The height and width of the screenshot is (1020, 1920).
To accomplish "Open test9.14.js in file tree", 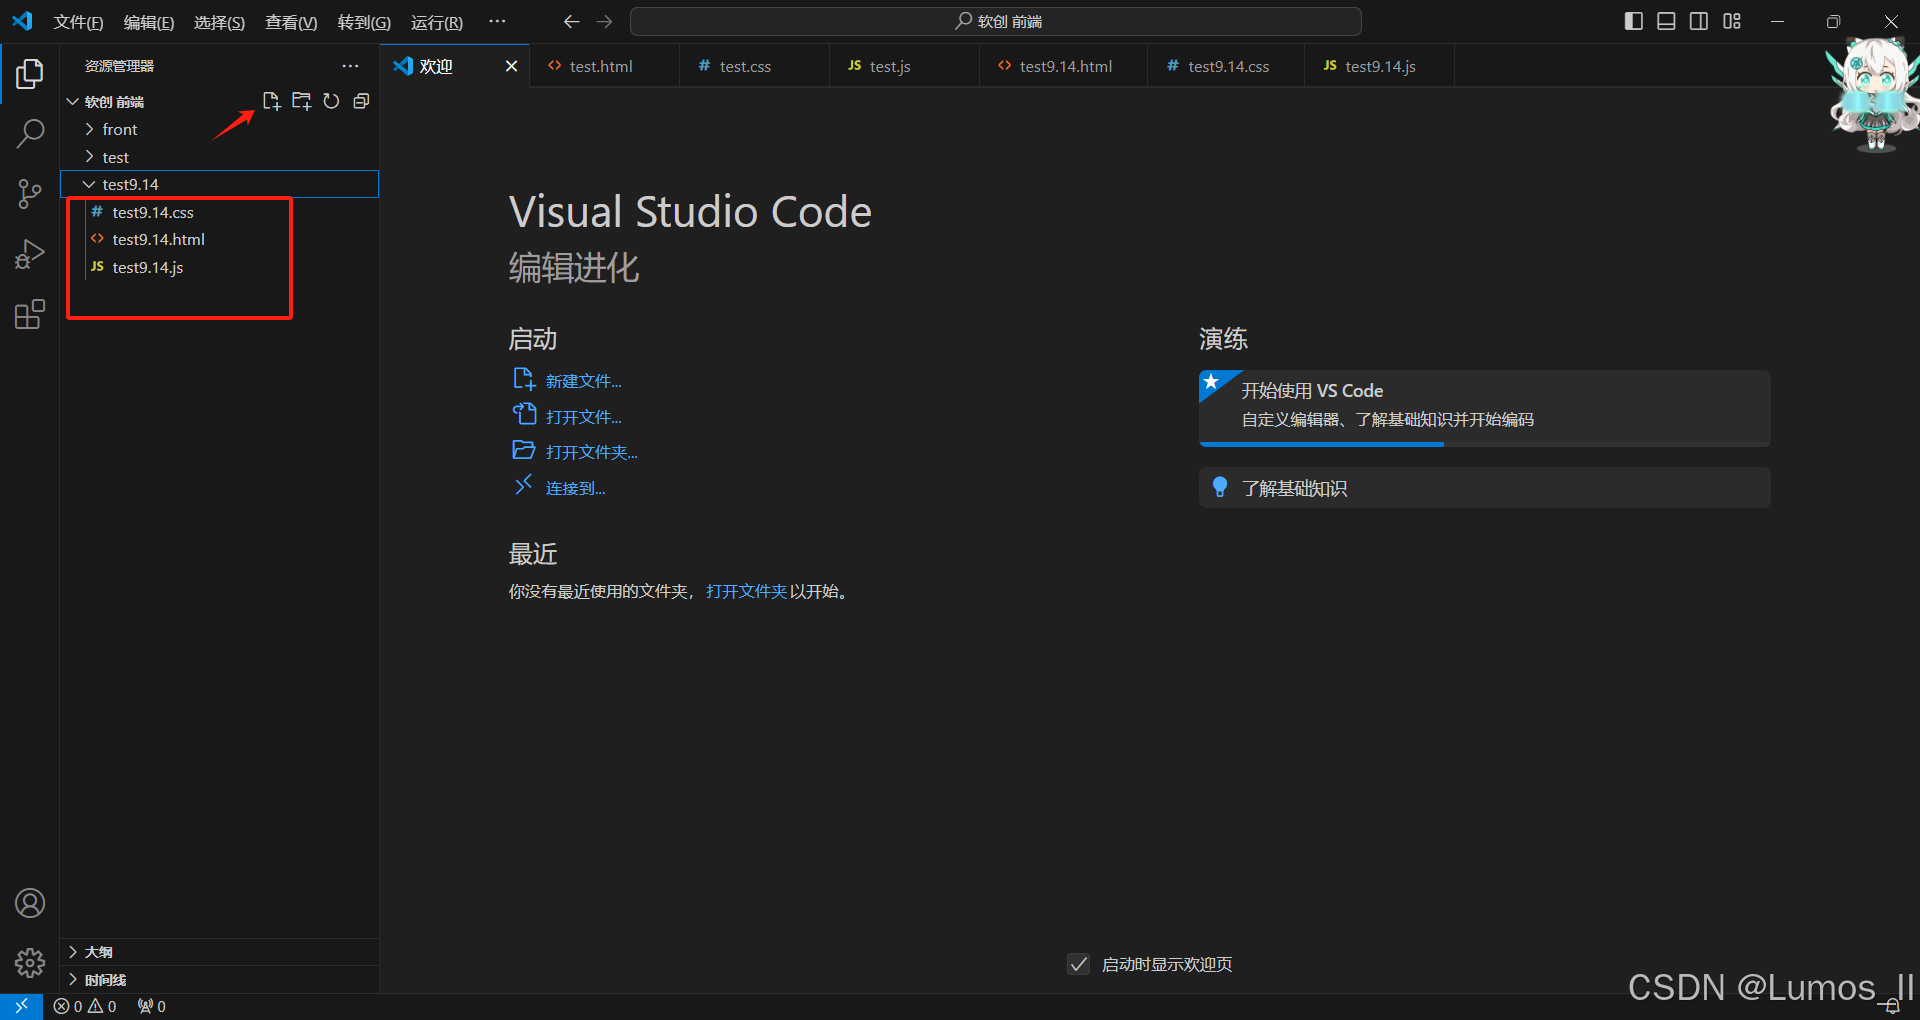I will tap(219, 267).
